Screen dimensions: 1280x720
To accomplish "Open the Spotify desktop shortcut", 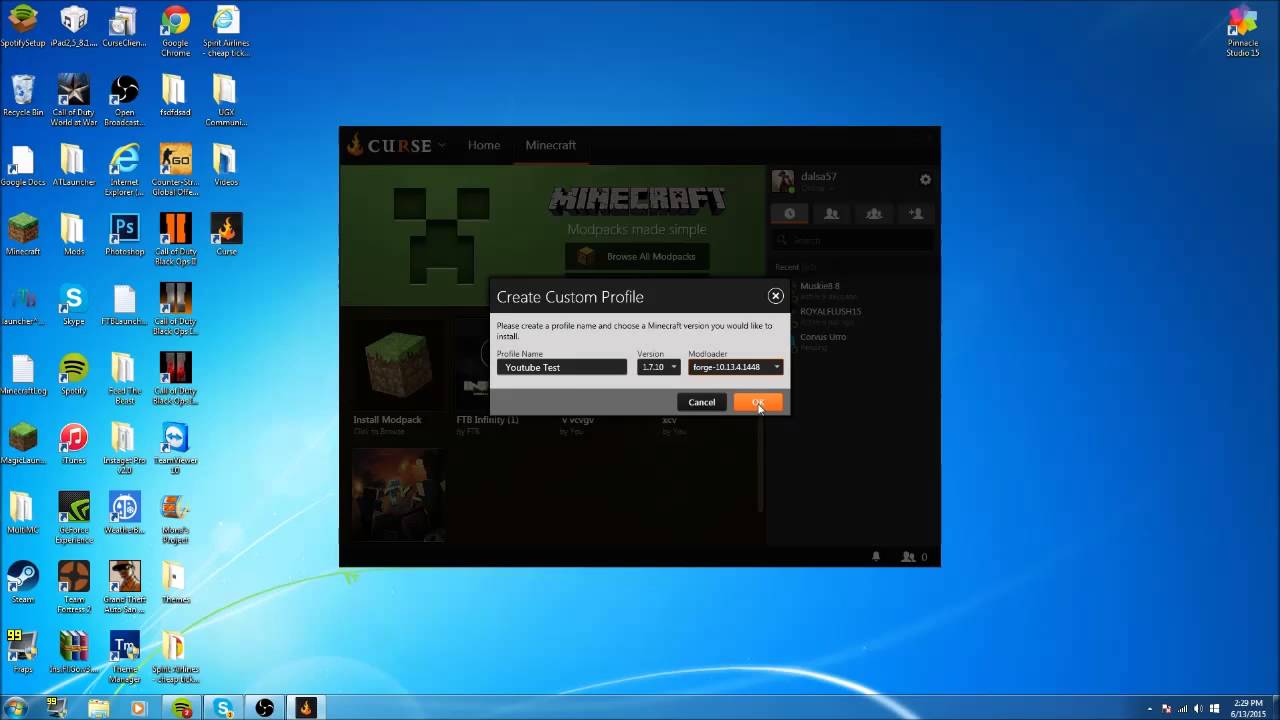I will point(73,374).
